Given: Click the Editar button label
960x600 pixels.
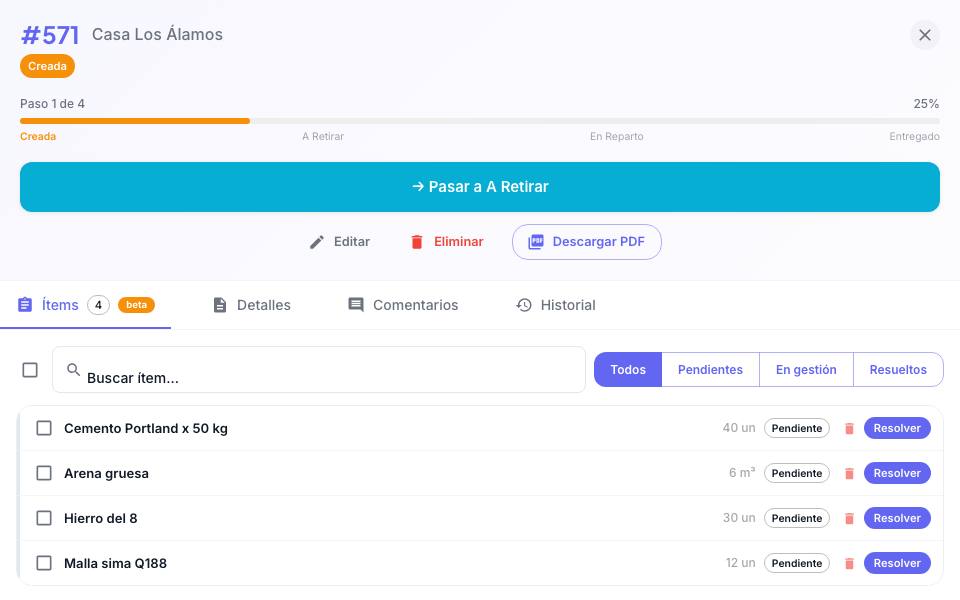Looking at the screenshot, I should point(352,242).
